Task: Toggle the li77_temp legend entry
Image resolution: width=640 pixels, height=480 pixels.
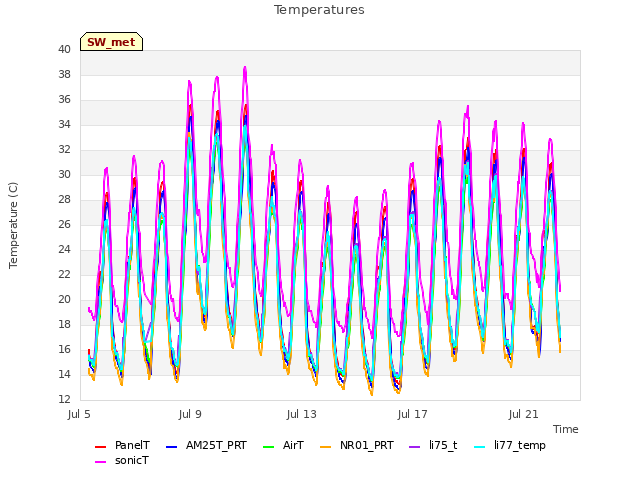Action: [510, 445]
